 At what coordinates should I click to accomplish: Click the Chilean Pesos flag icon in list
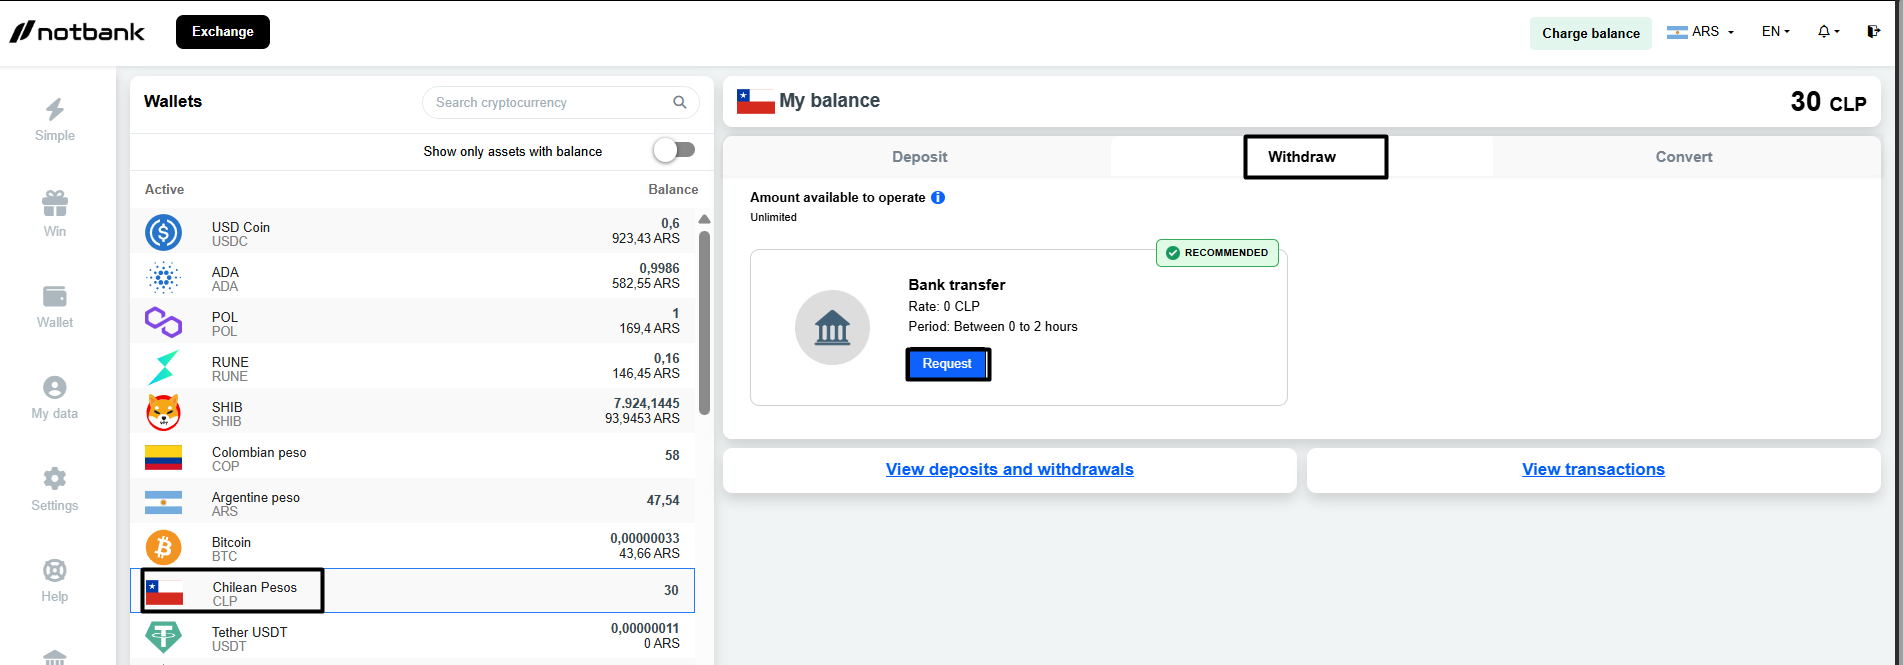click(x=164, y=593)
